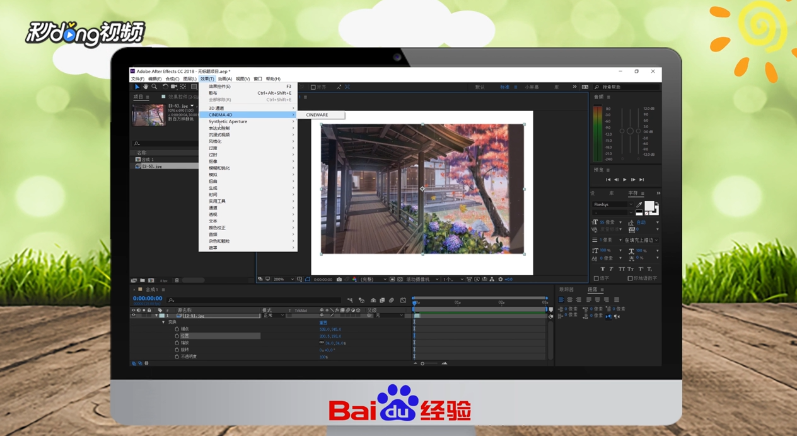The height and width of the screenshot is (436, 797).
Task: Go to the first frame in the Preview panel
Action: (608, 179)
